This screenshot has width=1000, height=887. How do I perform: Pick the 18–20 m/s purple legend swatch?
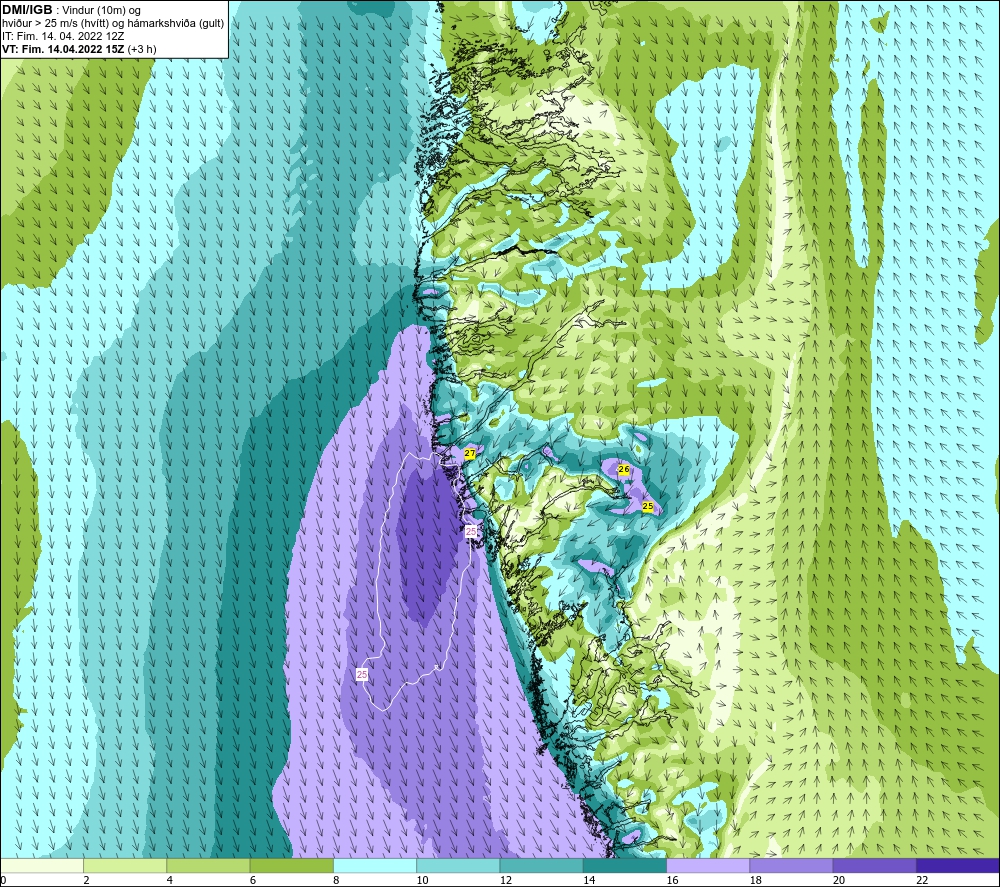click(x=791, y=865)
